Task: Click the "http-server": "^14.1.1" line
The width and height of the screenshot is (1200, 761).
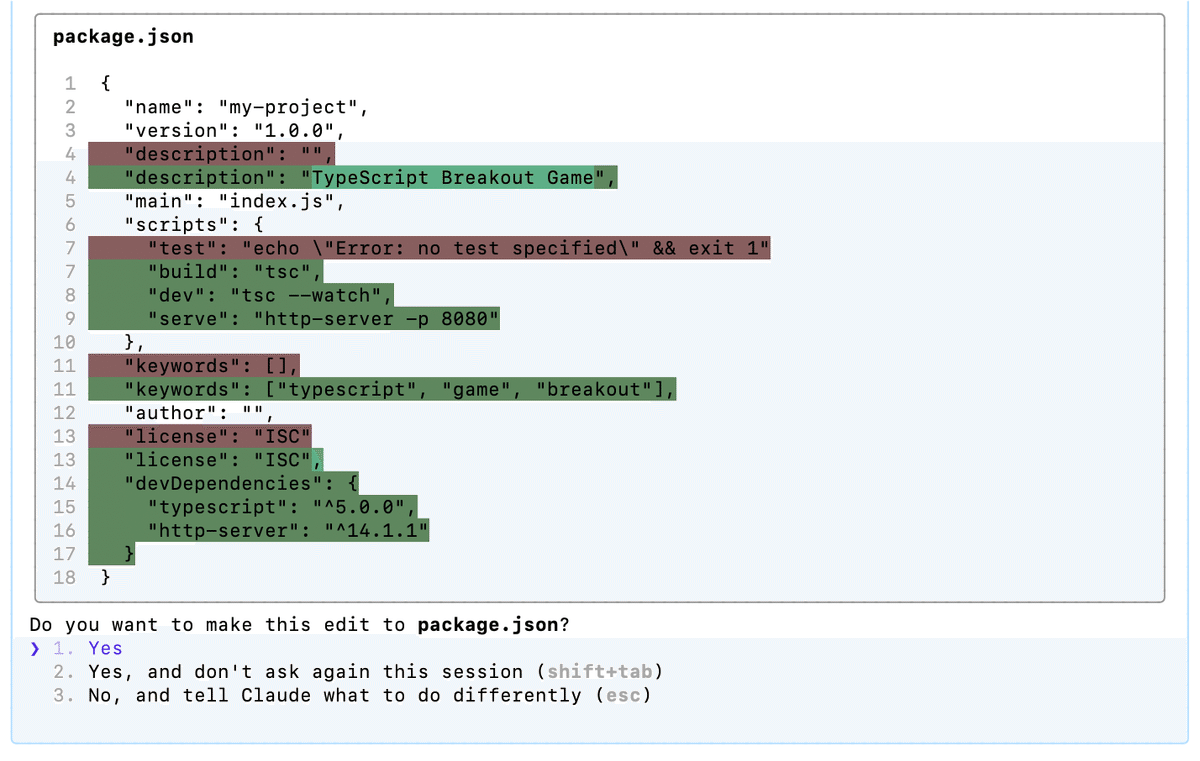Action: point(287,530)
